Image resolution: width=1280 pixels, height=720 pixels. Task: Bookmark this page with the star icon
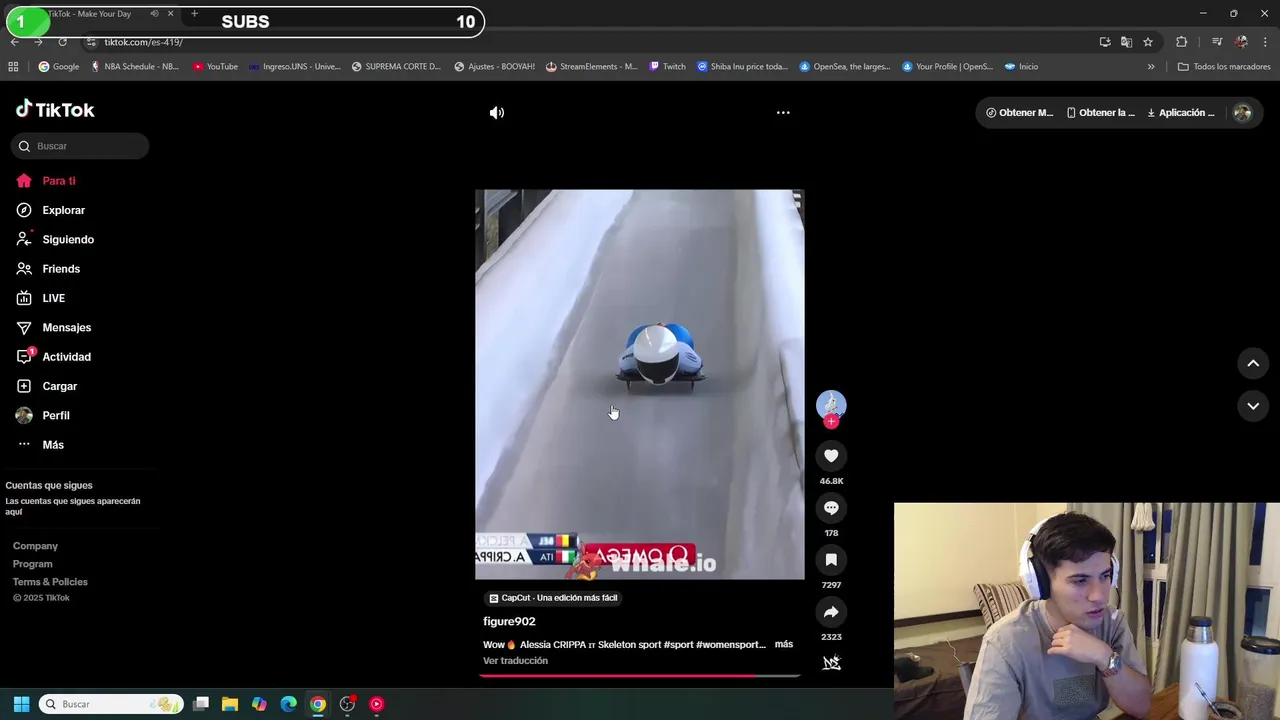tap(1148, 42)
